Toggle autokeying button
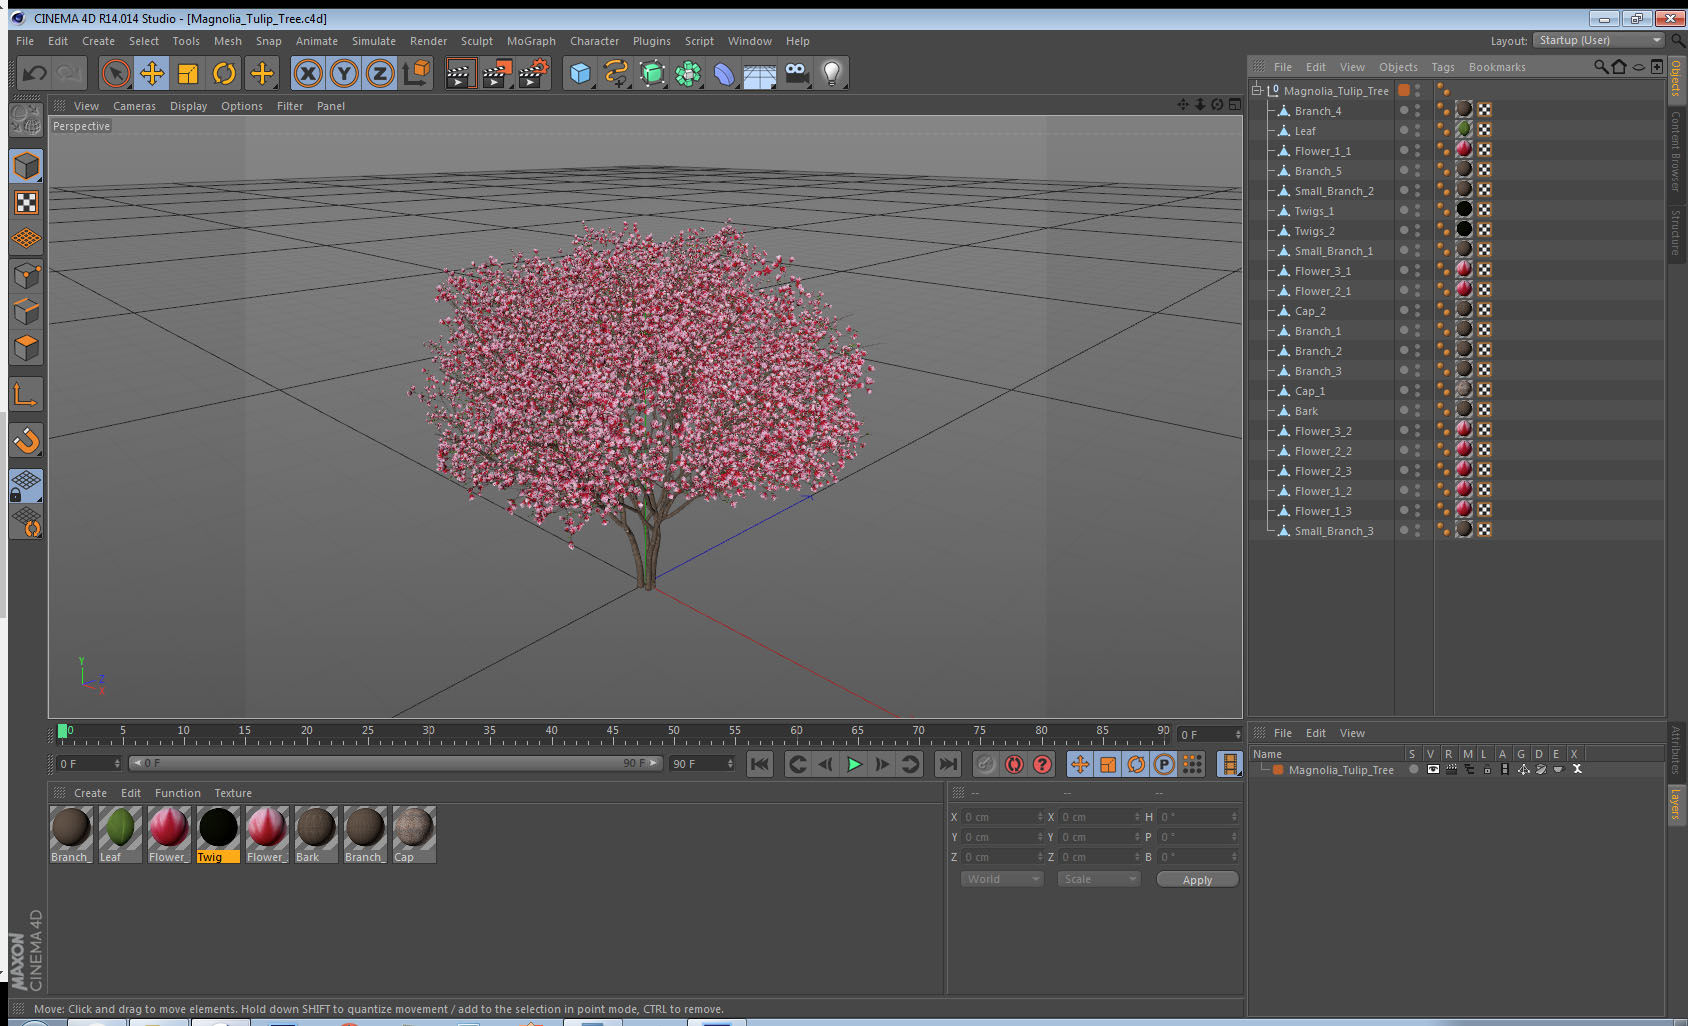1688x1026 pixels. (x=1014, y=764)
